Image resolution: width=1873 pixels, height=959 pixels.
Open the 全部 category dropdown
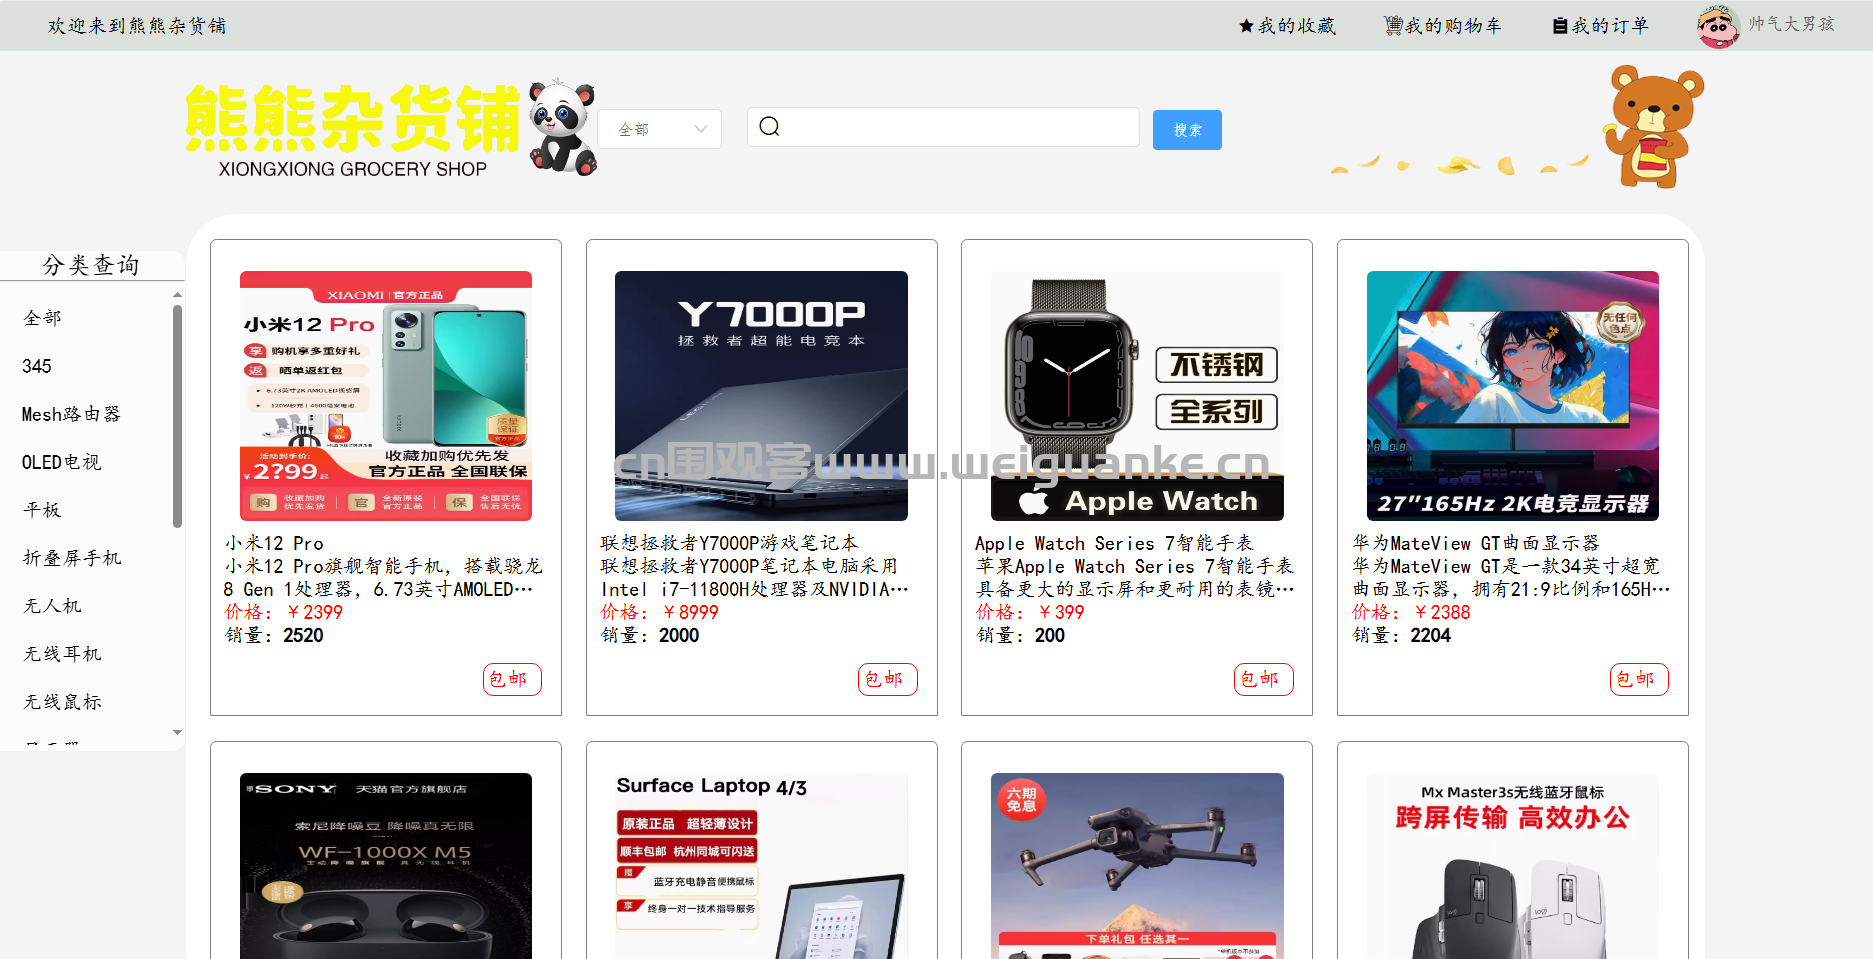[660, 129]
